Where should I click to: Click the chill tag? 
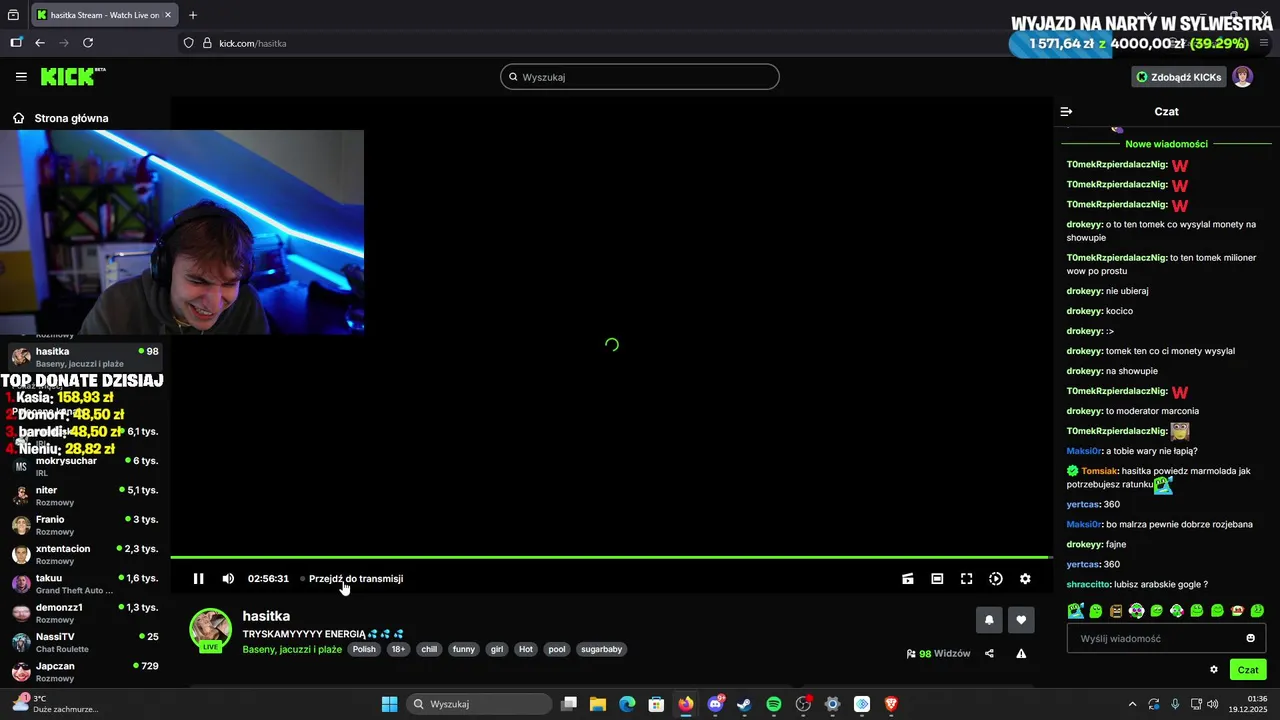point(429,649)
